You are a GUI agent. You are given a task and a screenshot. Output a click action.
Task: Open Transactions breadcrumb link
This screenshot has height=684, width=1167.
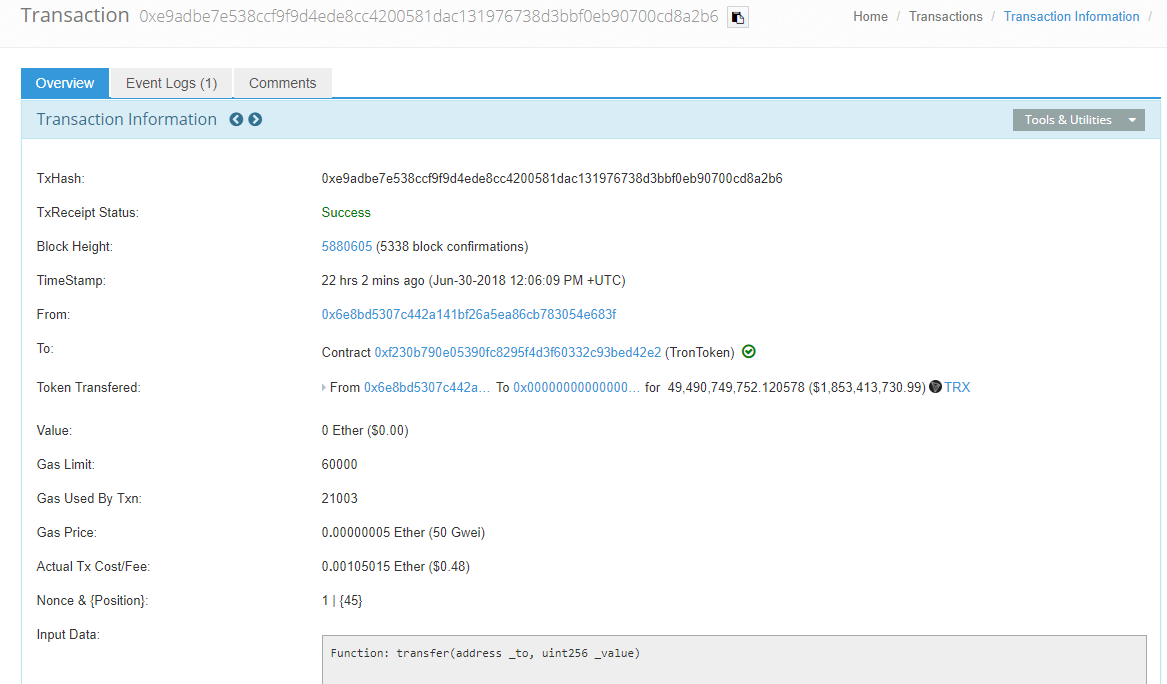(x=945, y=16)
